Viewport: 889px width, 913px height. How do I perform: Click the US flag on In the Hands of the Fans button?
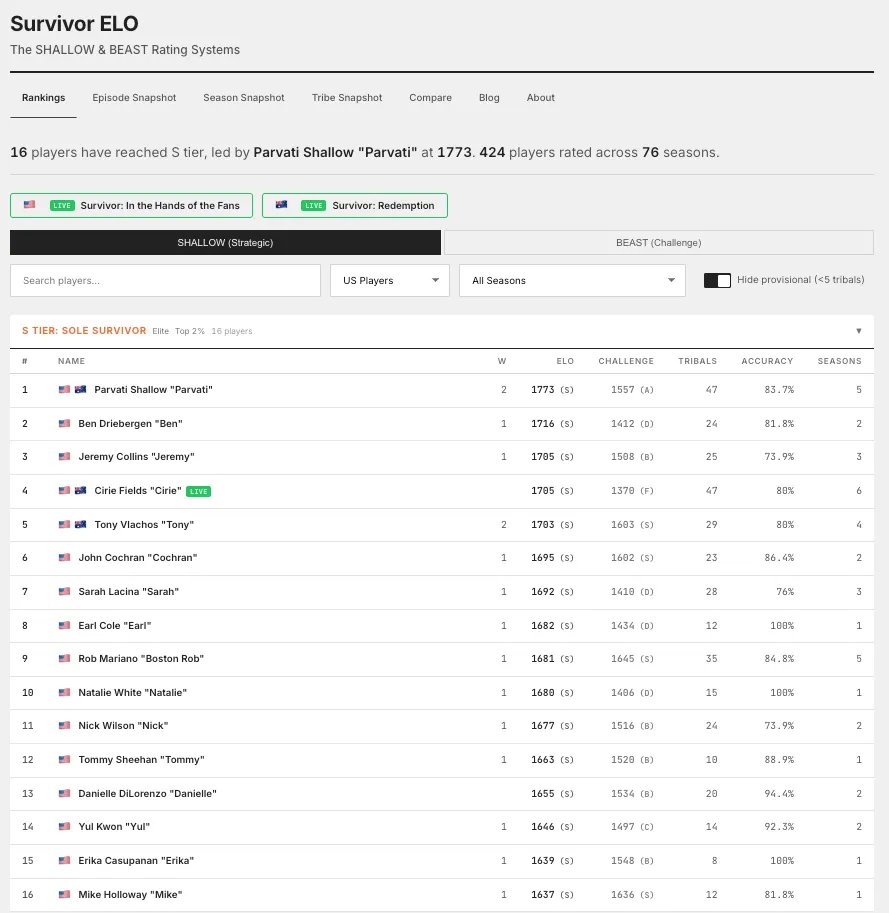[30, 204]
